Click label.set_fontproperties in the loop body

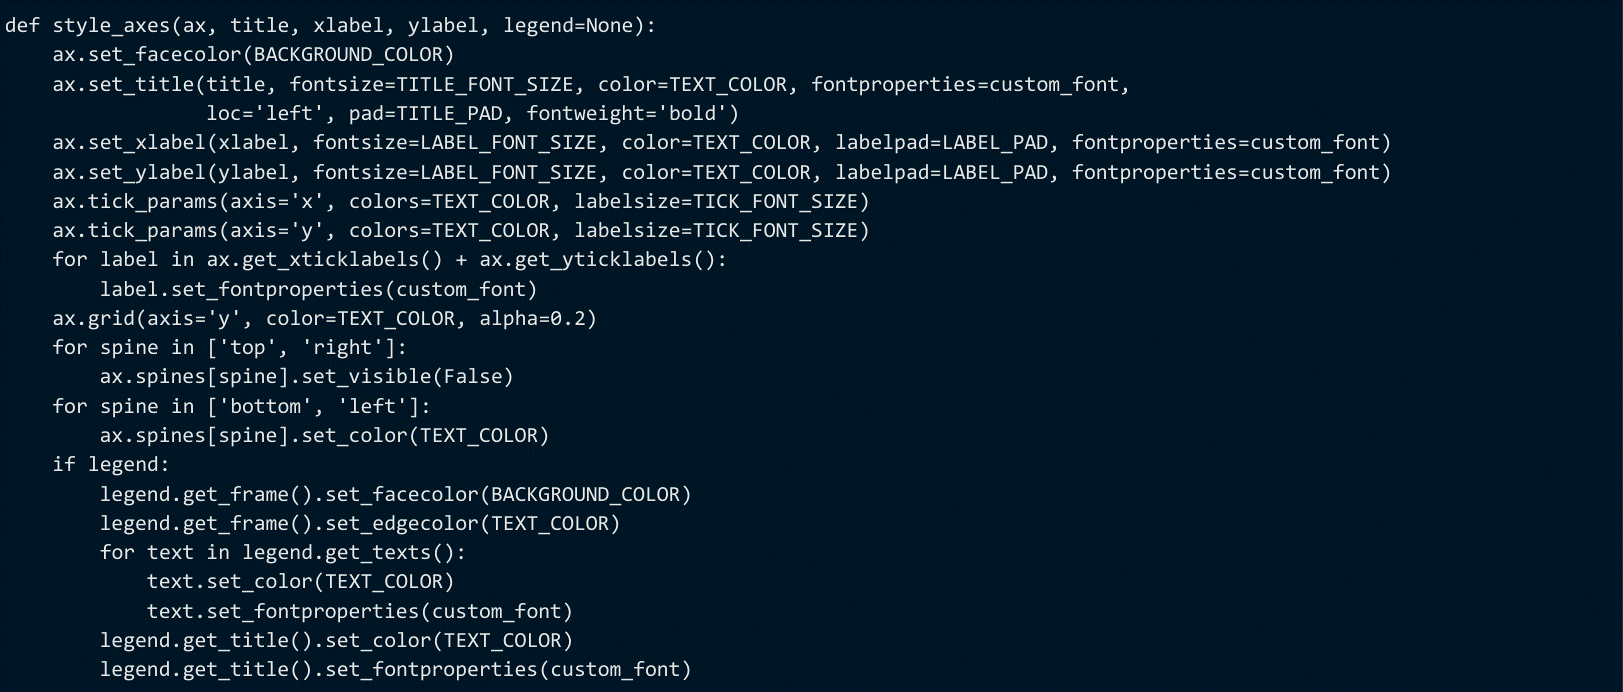tap(242, 290)
